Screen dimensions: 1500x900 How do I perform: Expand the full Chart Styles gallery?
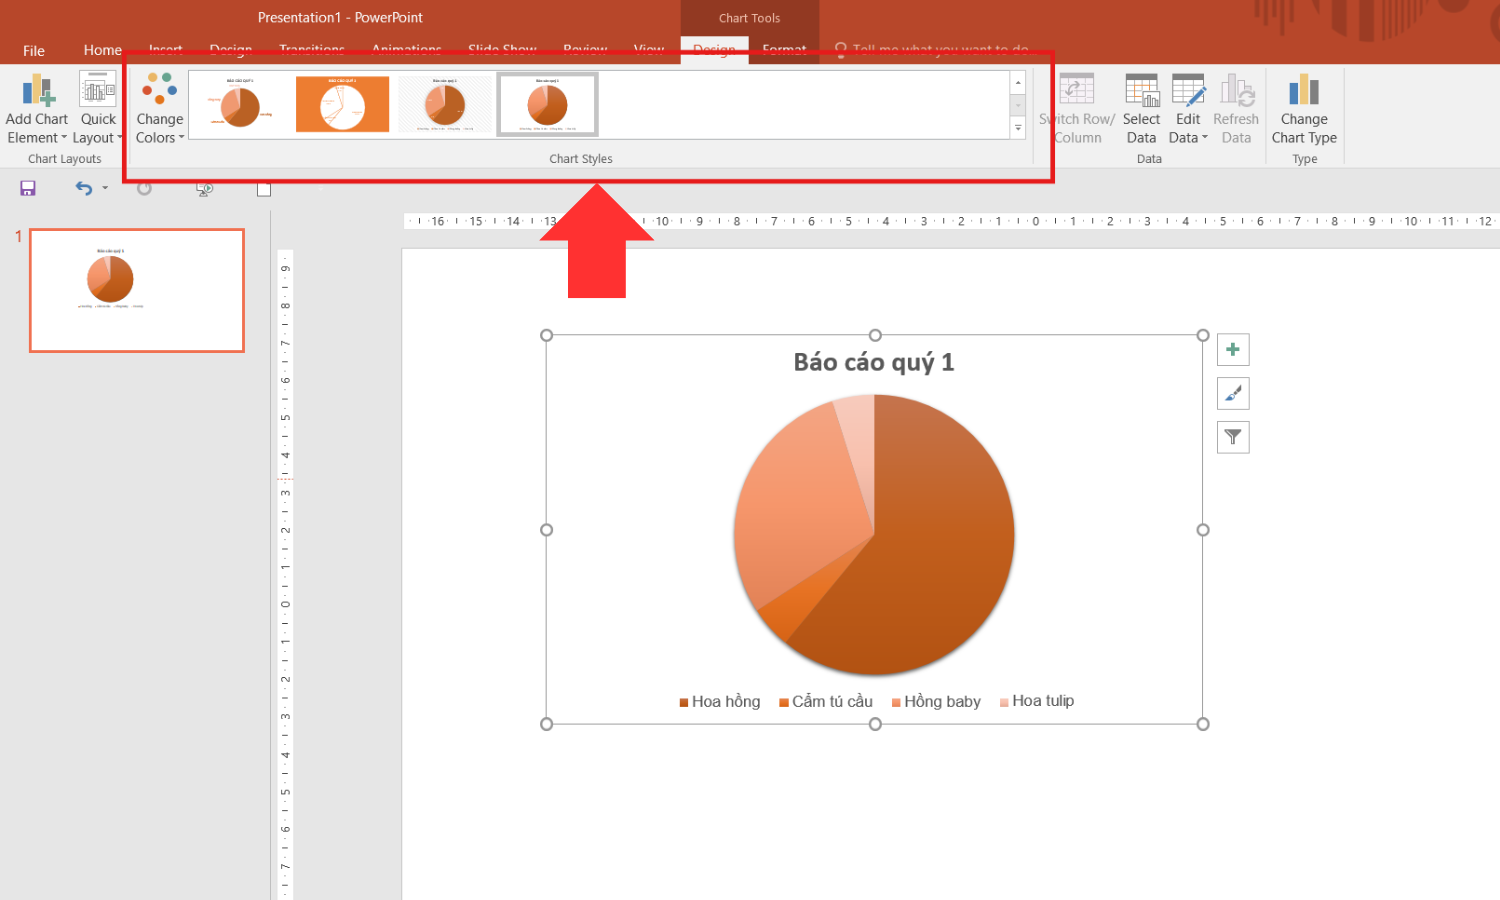pyautogui.click(x=1018, y=128)
